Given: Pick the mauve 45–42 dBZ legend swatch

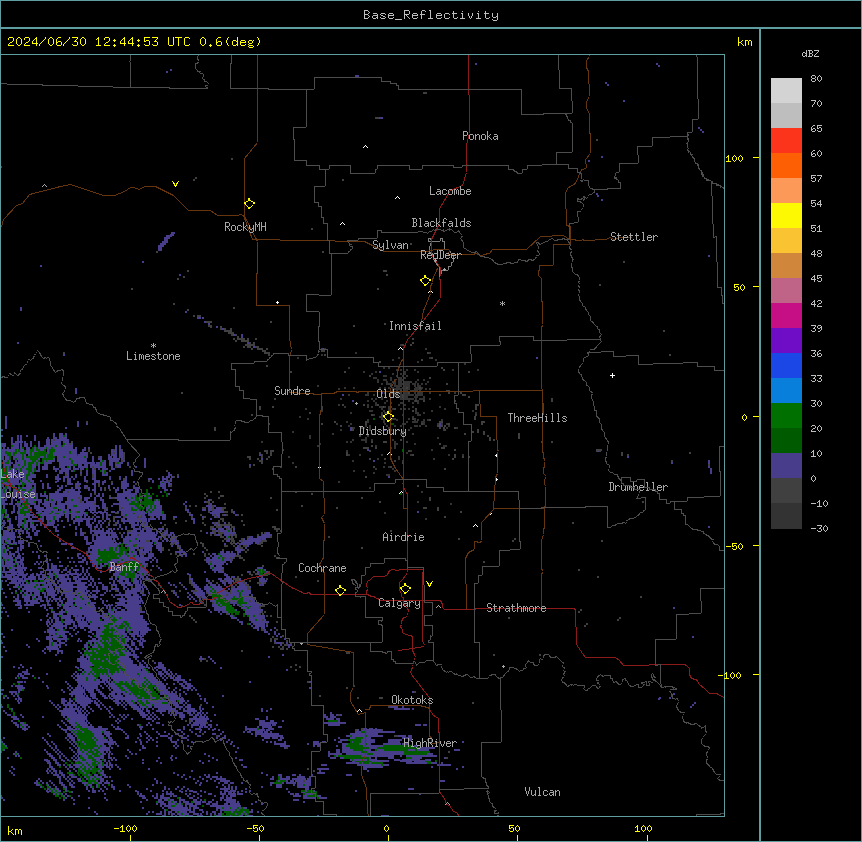Looking at the screenshot, I should pyautogui.click(x=786, y=291).
